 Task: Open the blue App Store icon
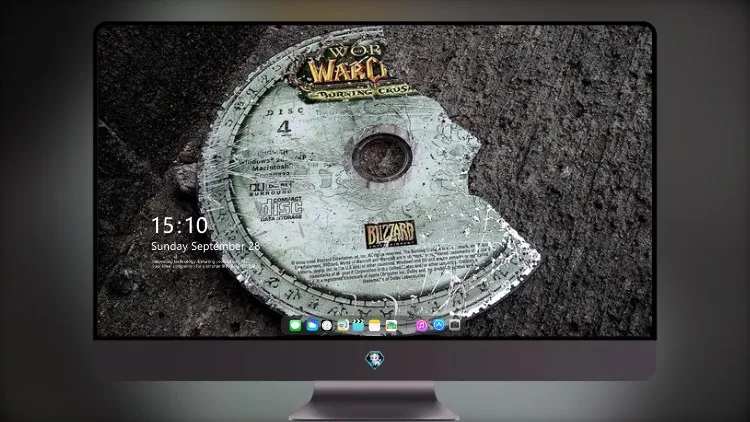(438, 325)
